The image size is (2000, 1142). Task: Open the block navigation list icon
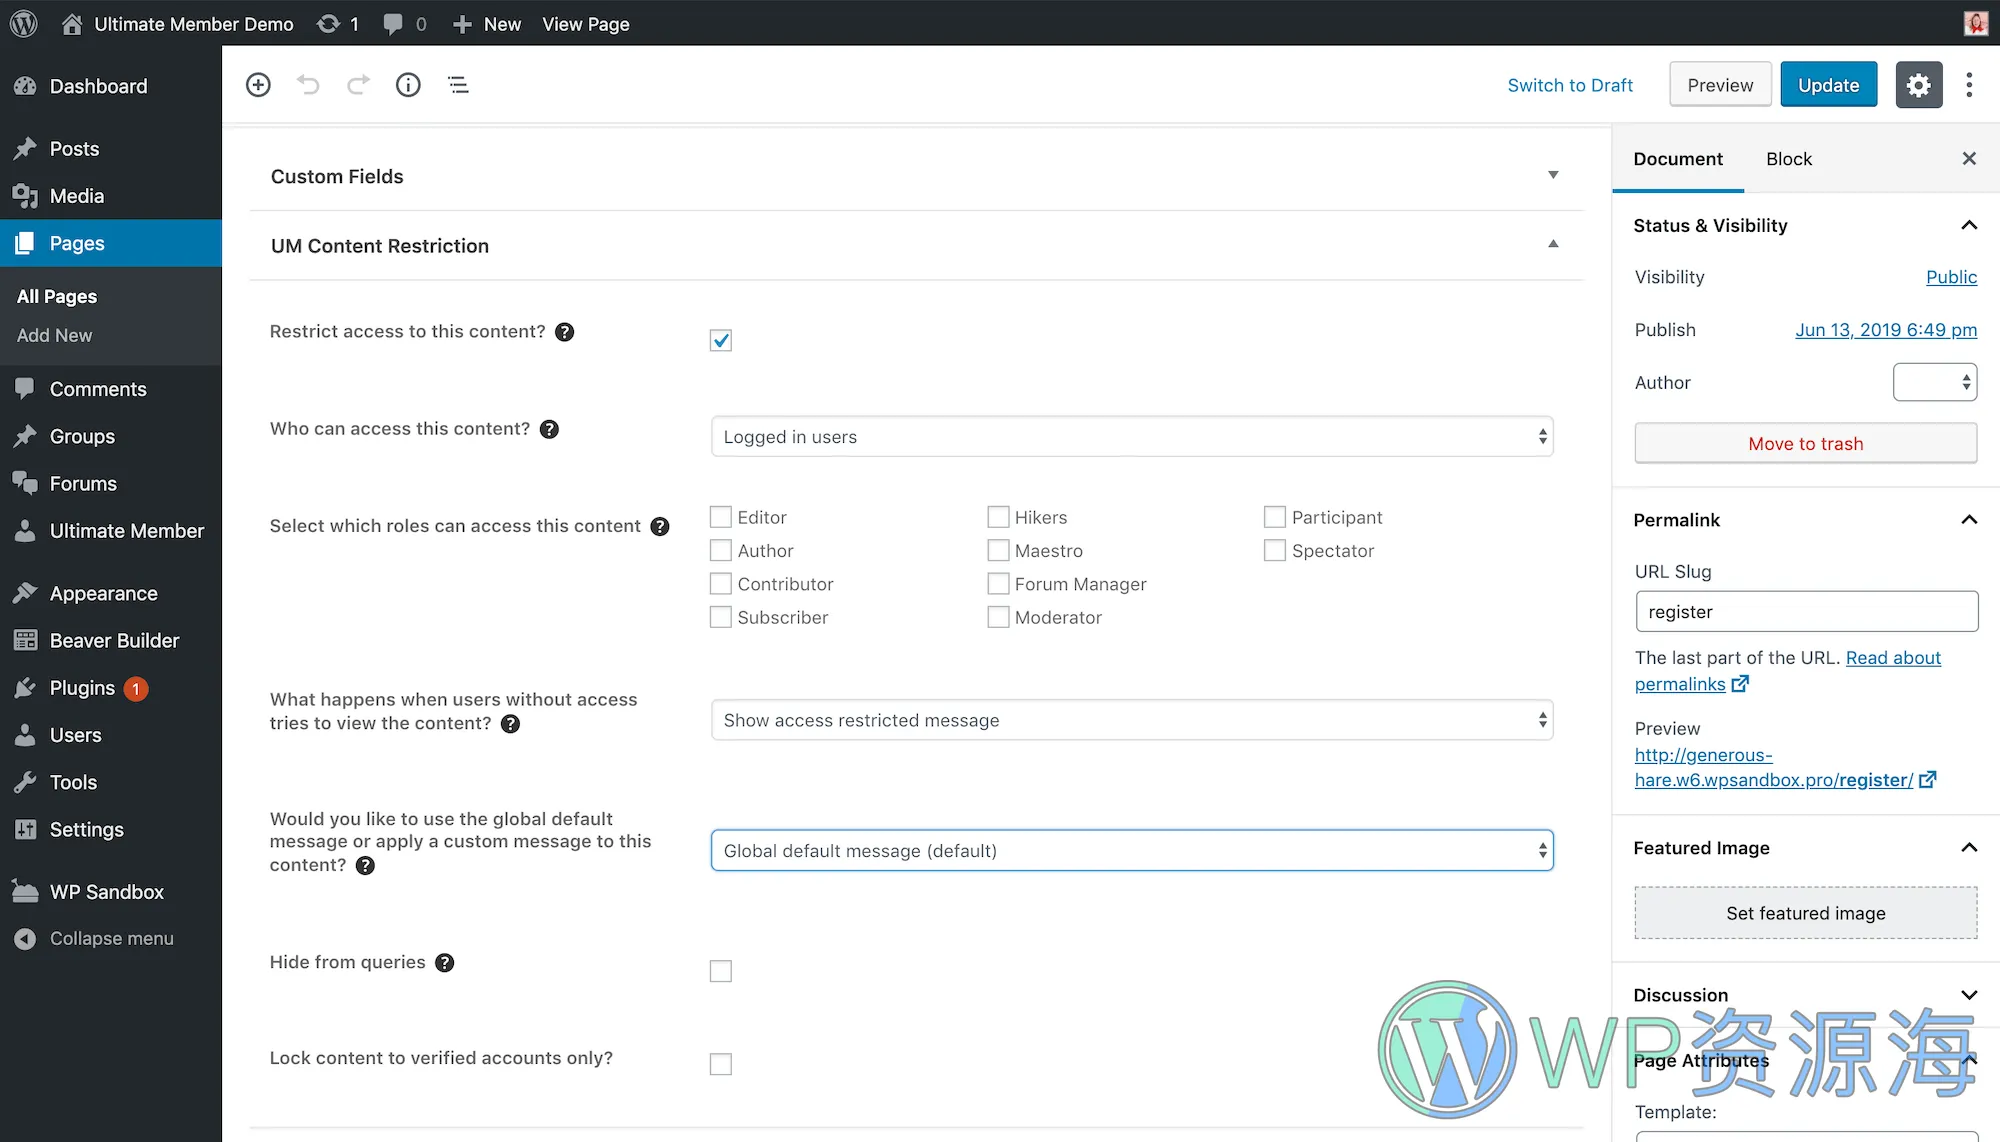coord(458,85)
